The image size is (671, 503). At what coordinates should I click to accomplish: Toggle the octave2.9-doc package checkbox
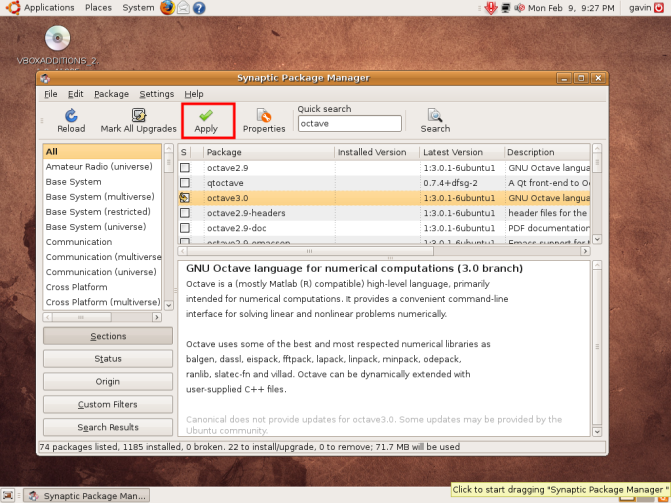(x=185, y=228)
